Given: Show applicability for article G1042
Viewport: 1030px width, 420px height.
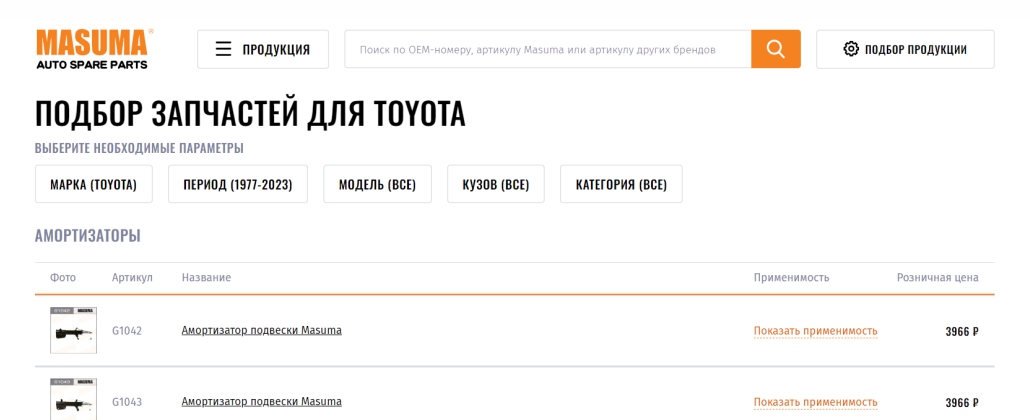Looking at the screenshot, I should click(x=815, y=331).
